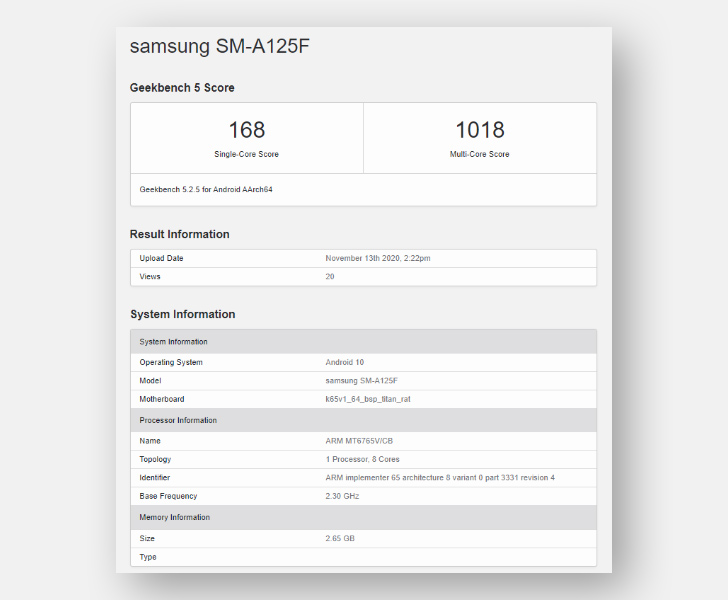Select the single-core score value 168
This screenshot has height=600, width=728.
pos(247,130)
